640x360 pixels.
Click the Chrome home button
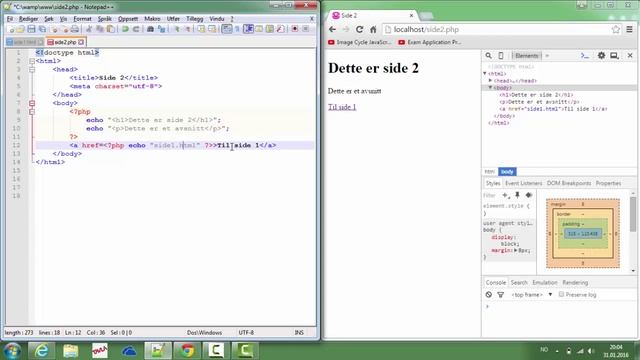point(373,29)
